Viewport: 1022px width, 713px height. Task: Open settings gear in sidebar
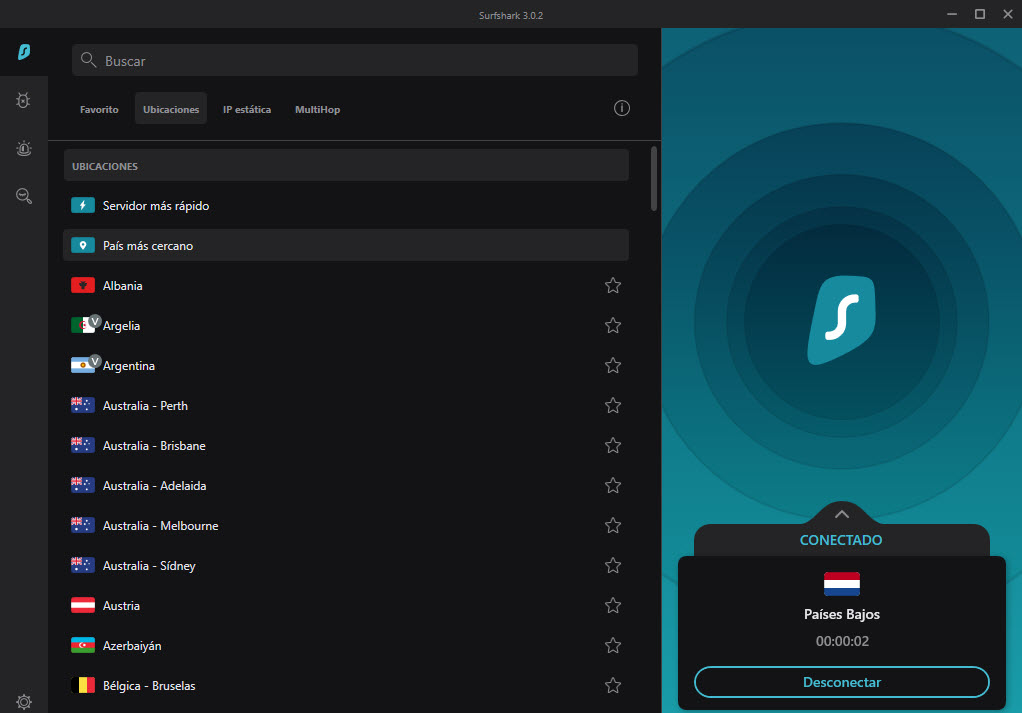(23, 702)
